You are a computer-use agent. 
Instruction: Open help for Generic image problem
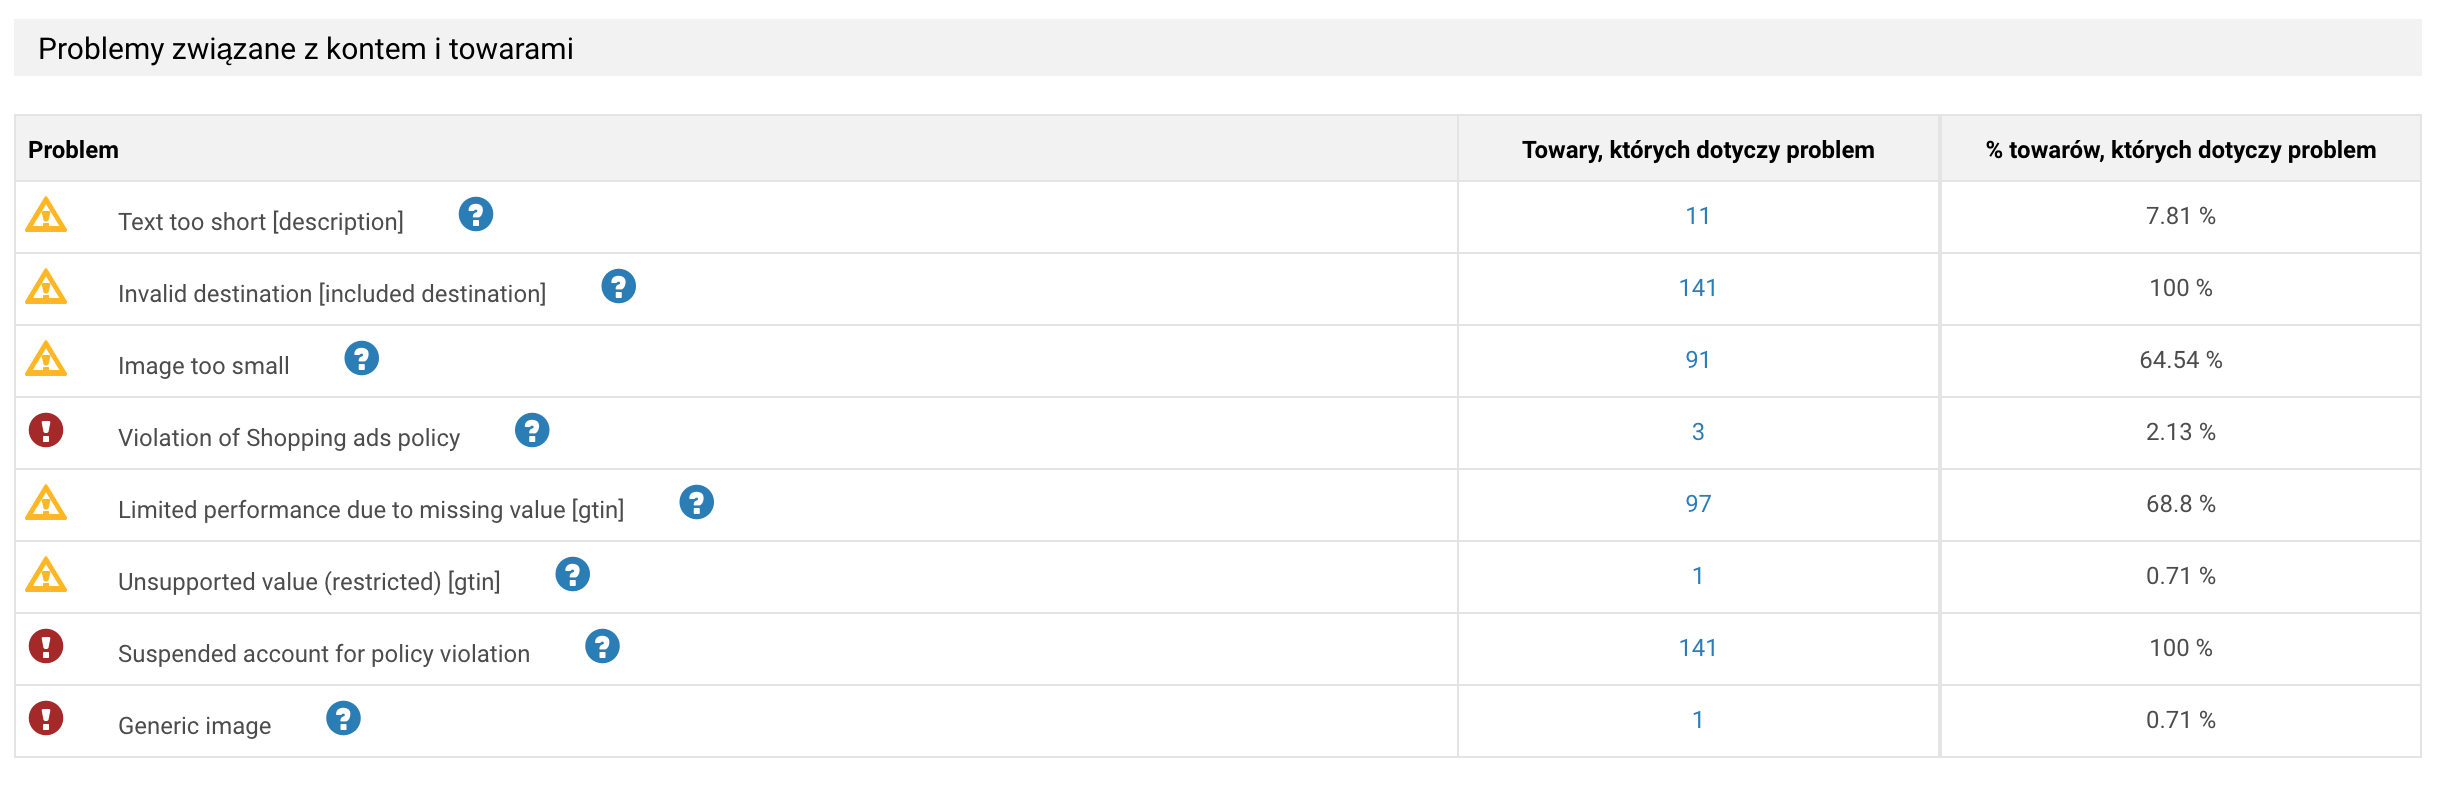coord(343,718)
